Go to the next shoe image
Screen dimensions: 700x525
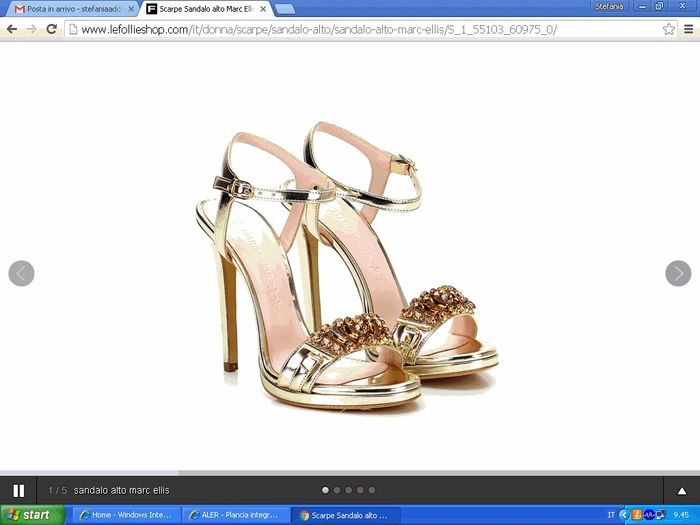[x=678, y=273]
